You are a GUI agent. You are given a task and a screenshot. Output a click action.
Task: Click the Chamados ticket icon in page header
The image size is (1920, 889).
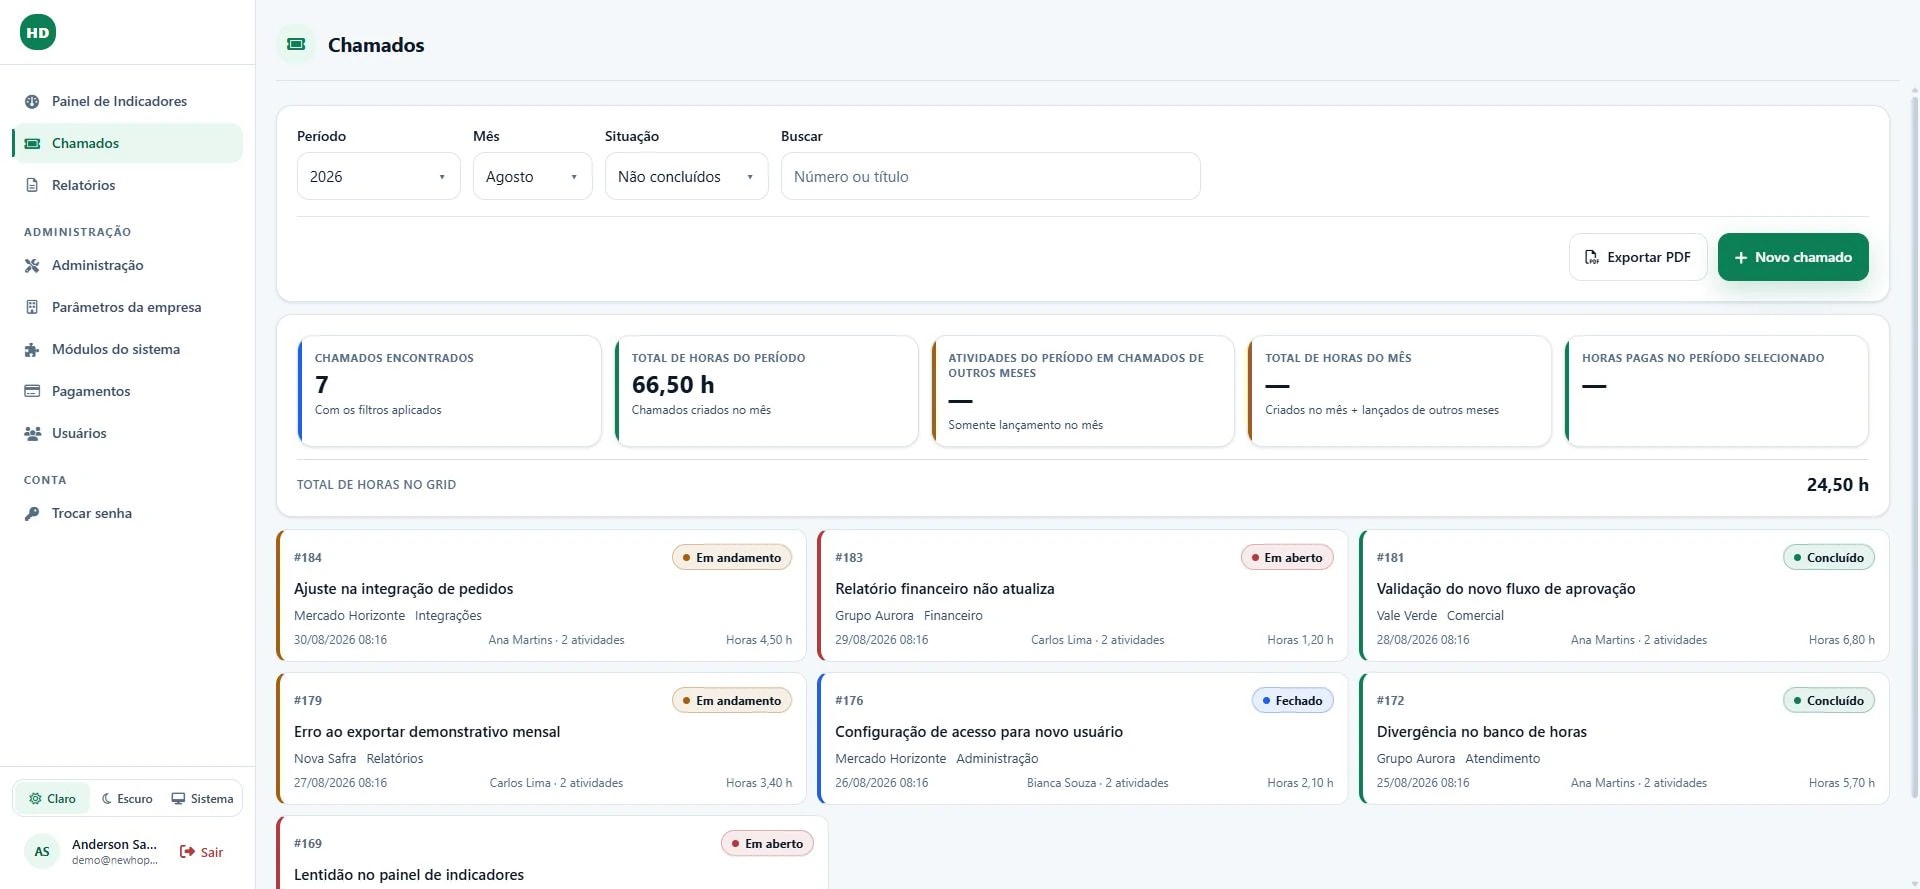296,44
